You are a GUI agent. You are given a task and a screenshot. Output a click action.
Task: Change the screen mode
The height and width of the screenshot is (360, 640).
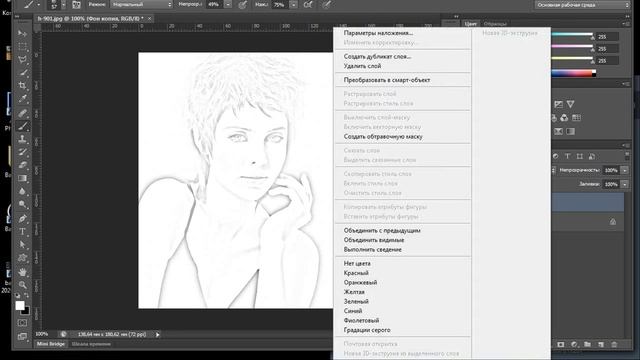tap(22, 336)
